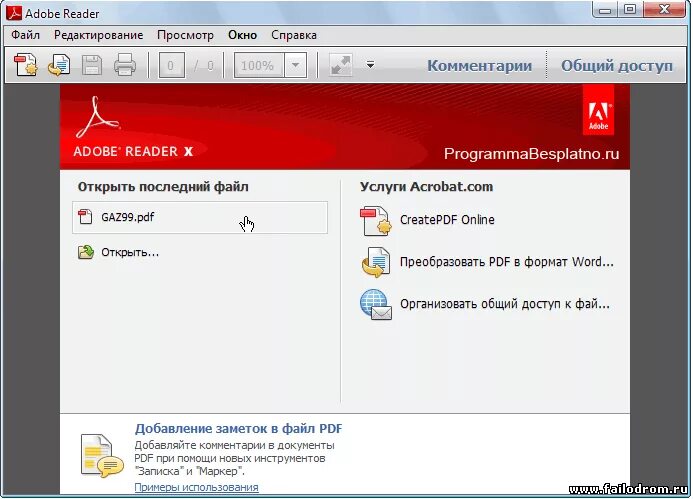Click the Примеры использования hyperlink

coord(196,487)
